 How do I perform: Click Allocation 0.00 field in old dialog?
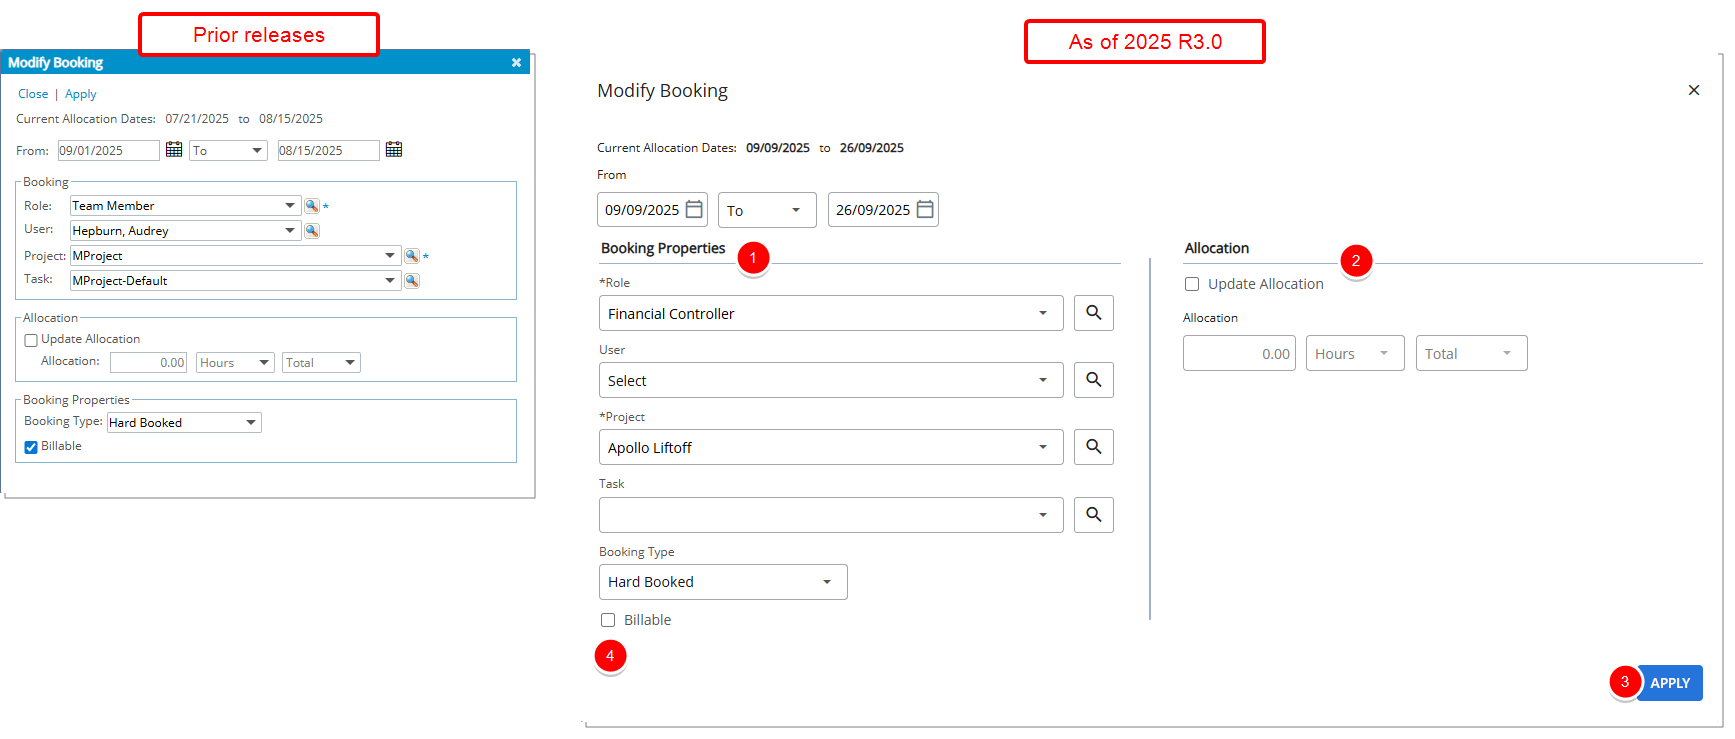(x=149, y=363)
